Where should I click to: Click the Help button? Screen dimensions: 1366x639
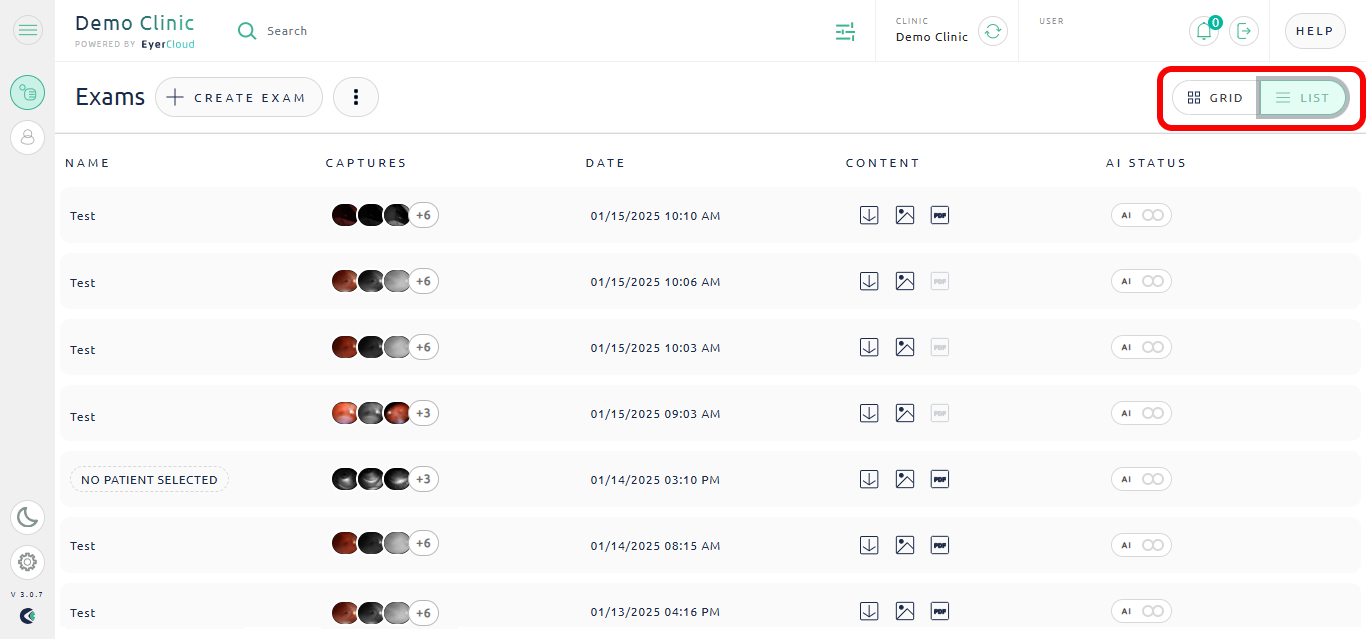pyautogui.click(x=1315, y=31)
